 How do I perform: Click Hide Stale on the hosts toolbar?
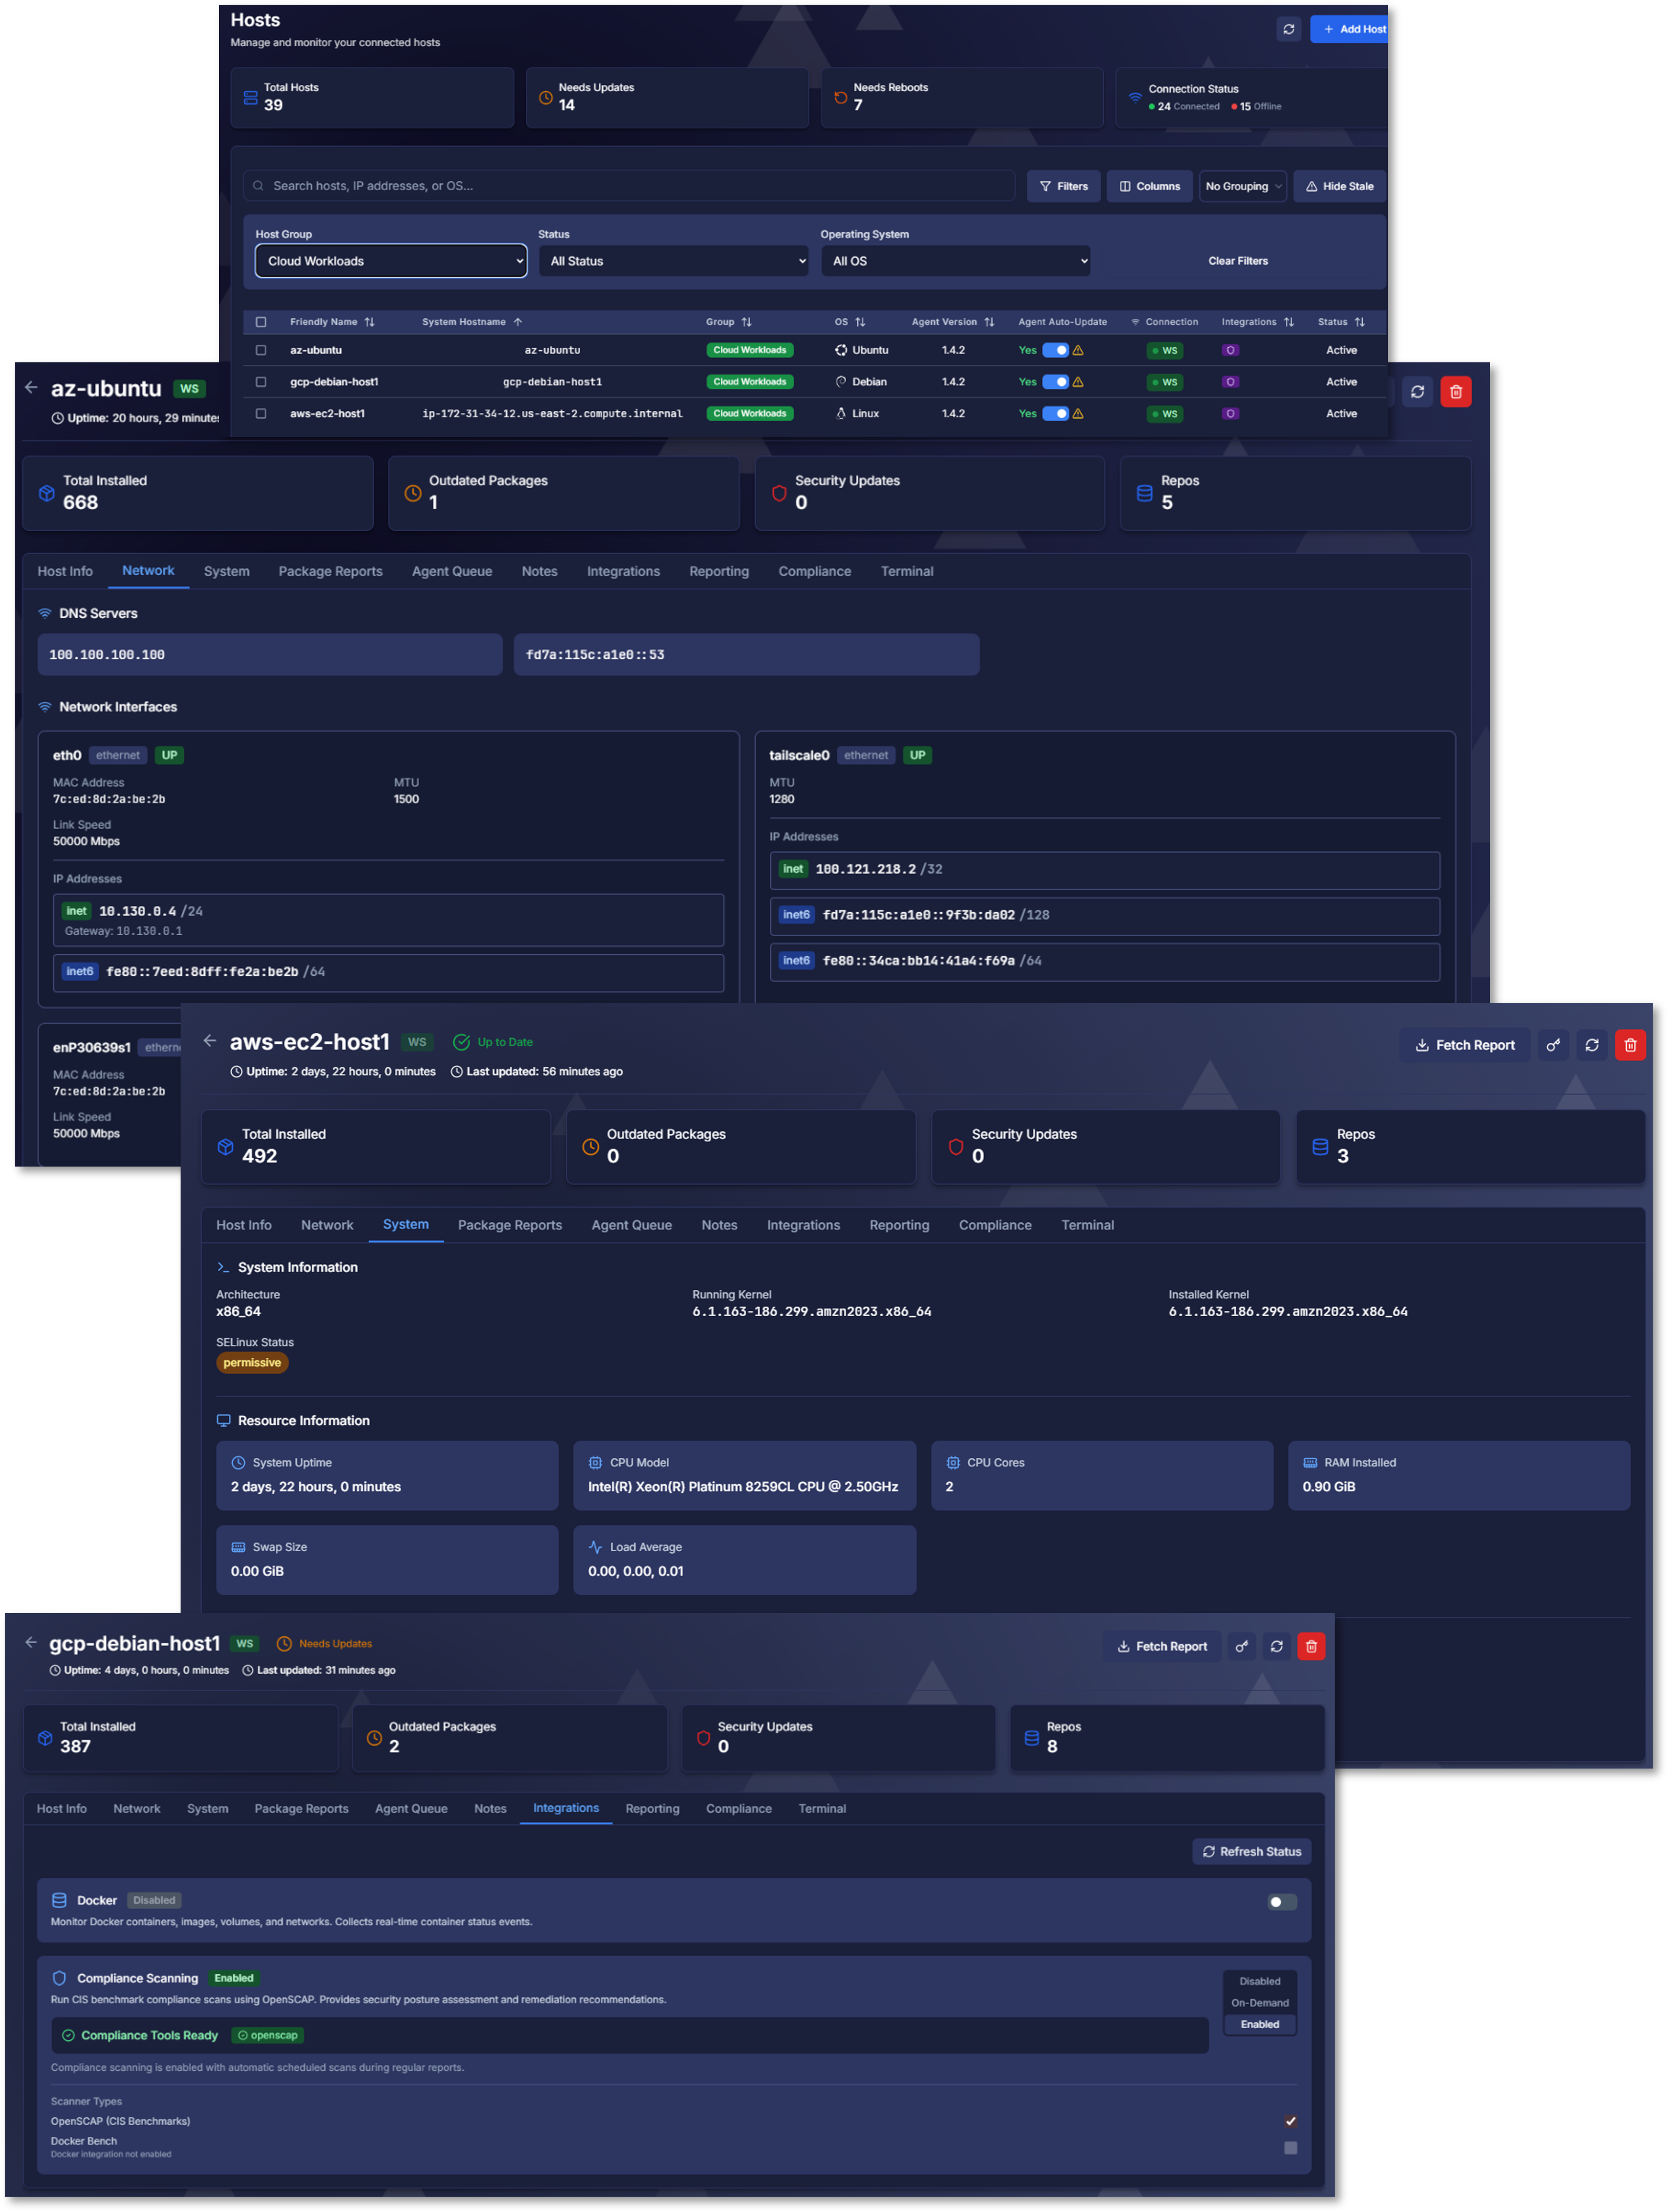pos(1339,186)
